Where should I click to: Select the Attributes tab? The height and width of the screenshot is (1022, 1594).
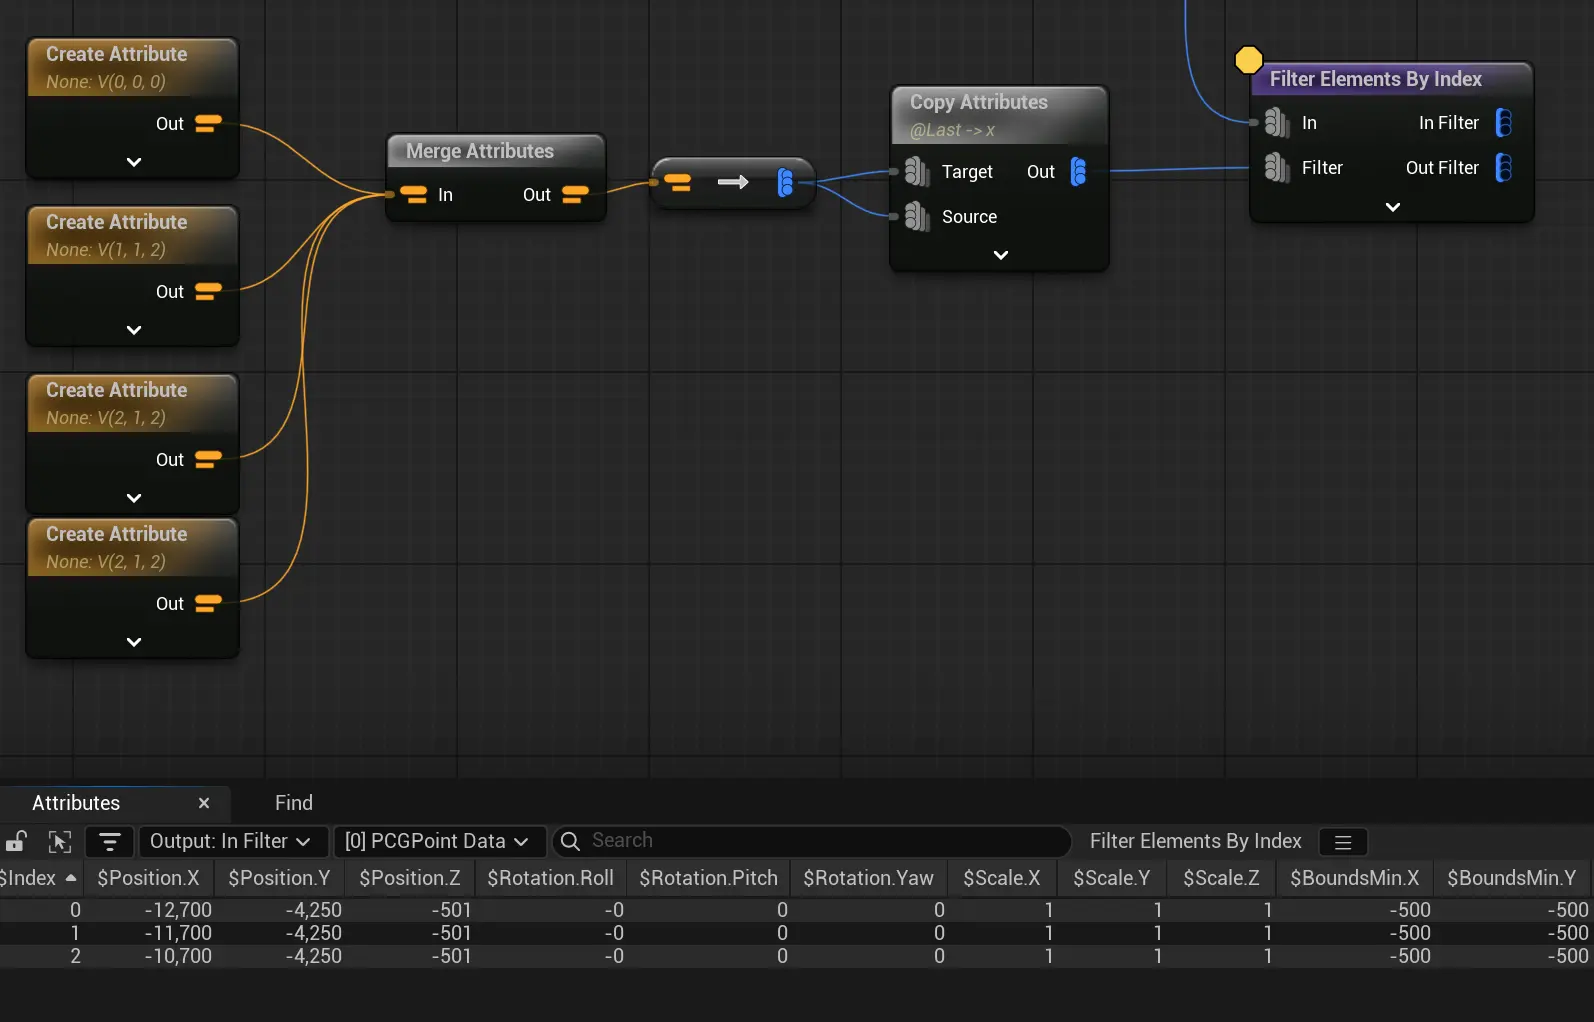pos(76,803)
